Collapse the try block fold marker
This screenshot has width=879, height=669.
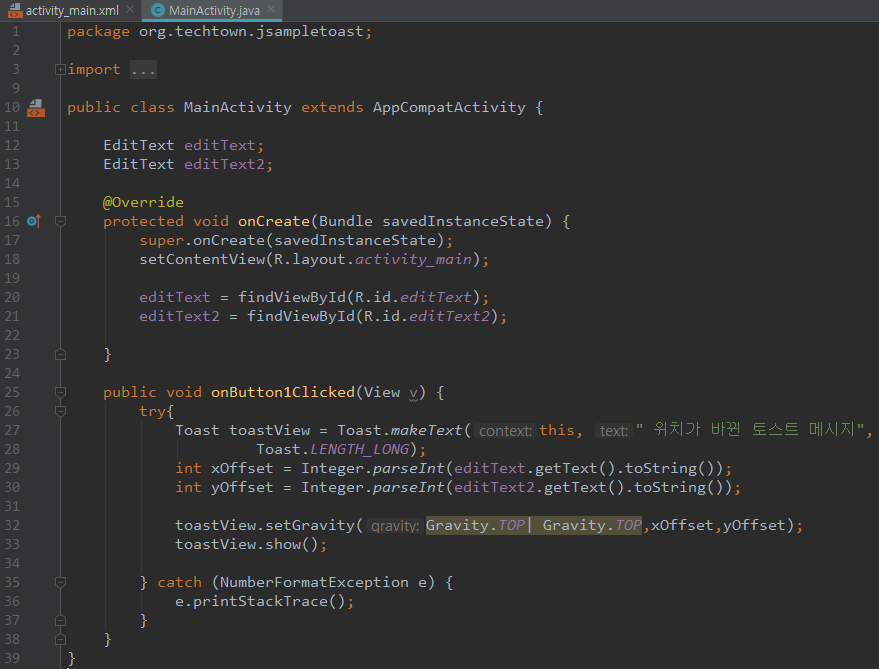tap(61, 411)
